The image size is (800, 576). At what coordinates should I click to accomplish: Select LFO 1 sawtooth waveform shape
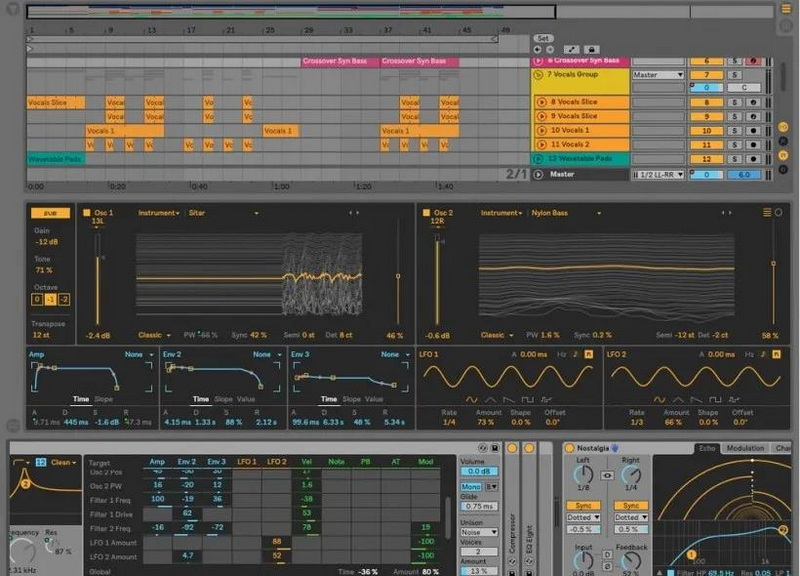coord(509,399)
